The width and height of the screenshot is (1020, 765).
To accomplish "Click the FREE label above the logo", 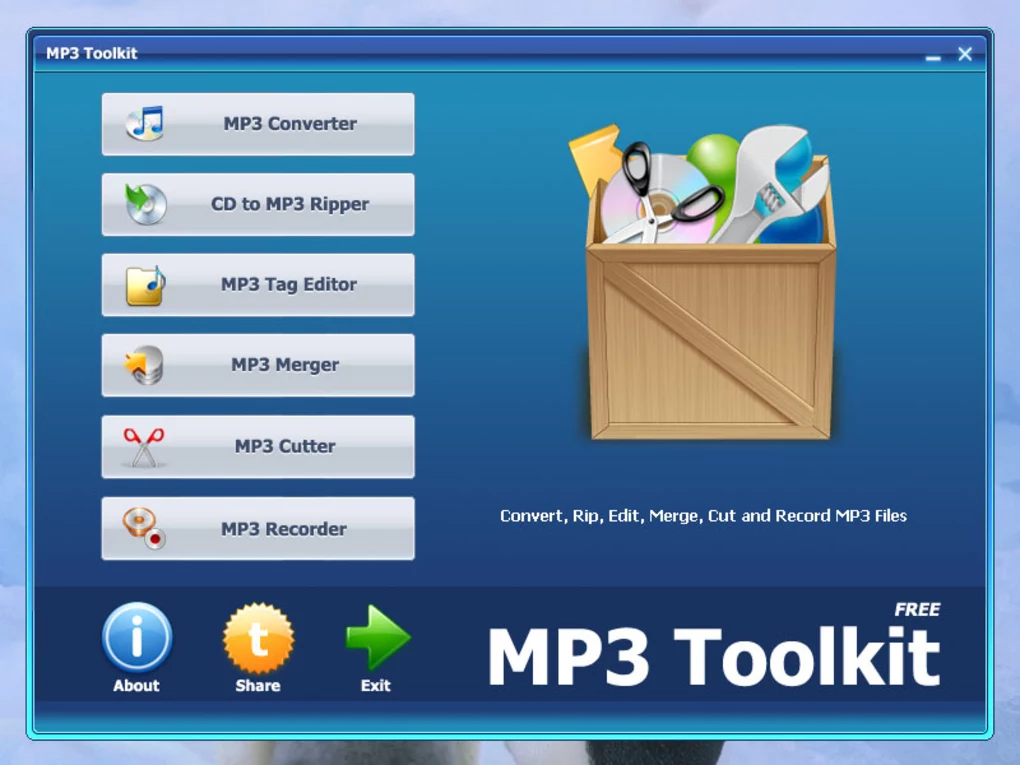I will pos(916,609).
